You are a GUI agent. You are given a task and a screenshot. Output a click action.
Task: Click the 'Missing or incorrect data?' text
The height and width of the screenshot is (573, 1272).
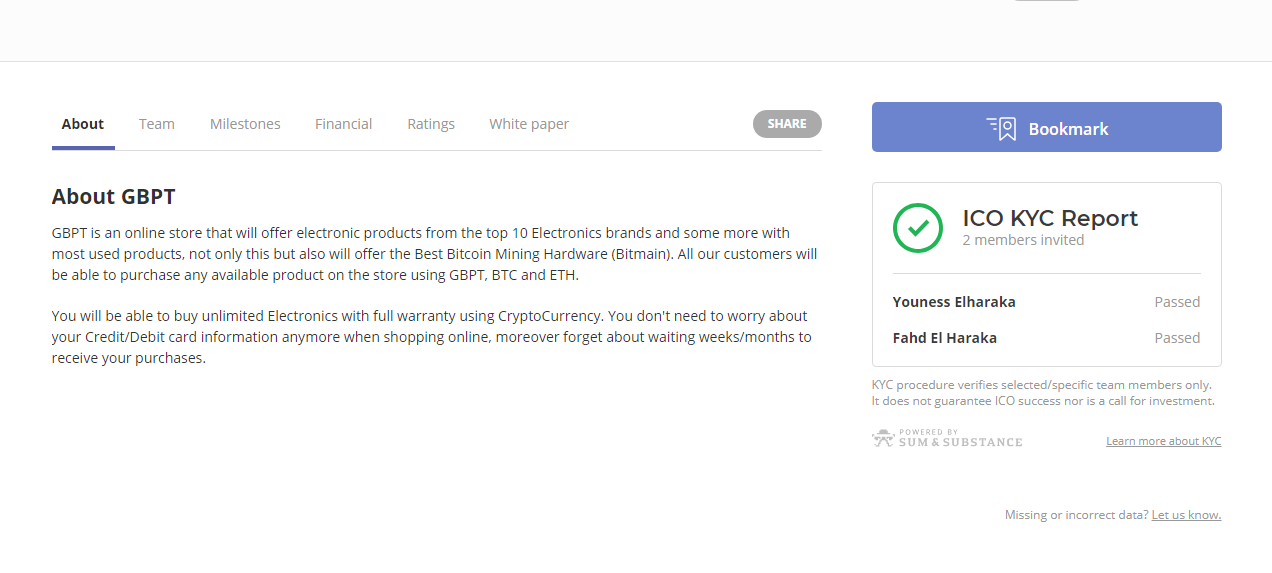pyautogui.click(x=1076, y=515)
